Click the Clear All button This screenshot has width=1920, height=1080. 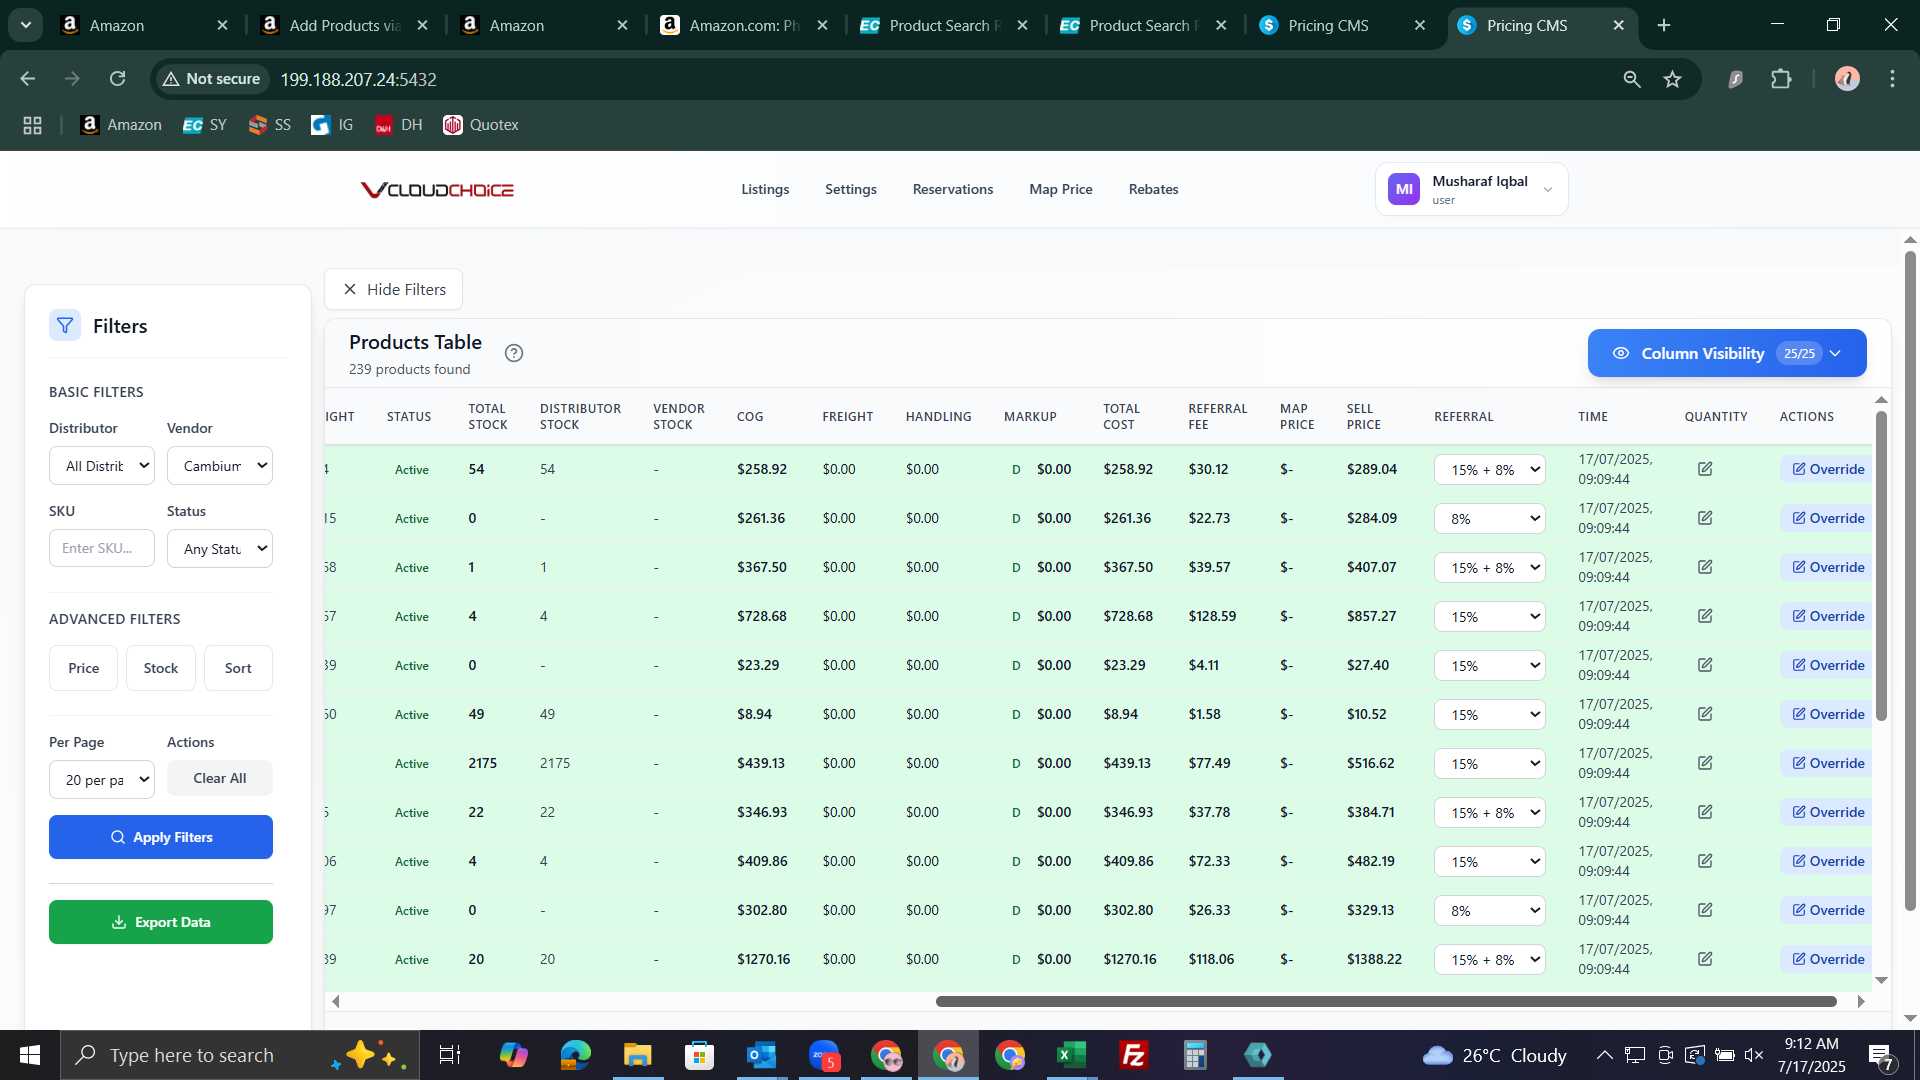pos(220,778)
